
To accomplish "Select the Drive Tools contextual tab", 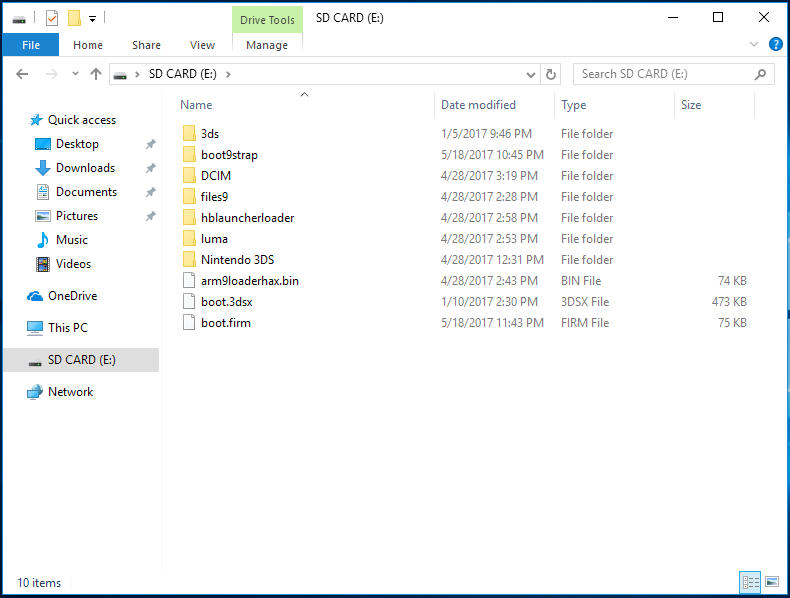I will (x=267, y=20).
